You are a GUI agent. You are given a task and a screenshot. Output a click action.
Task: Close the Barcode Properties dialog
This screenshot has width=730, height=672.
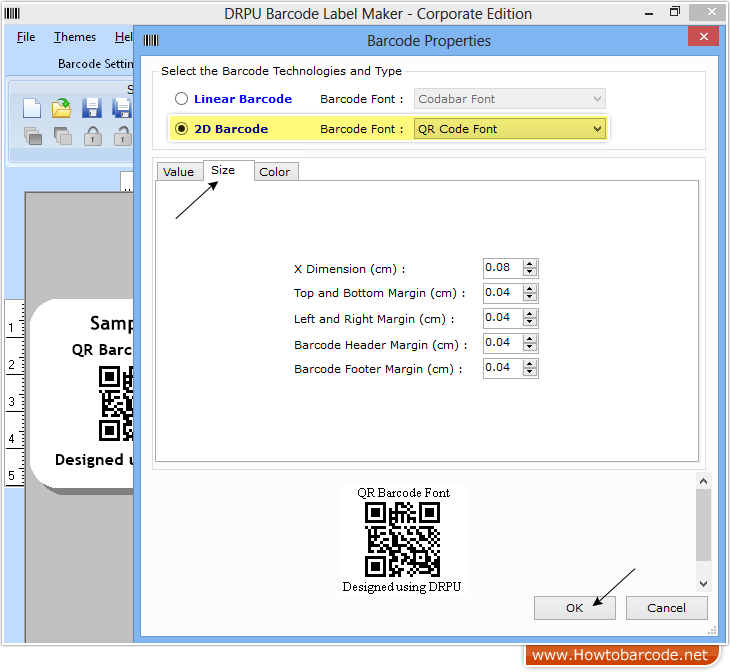[x=703, y=36]
